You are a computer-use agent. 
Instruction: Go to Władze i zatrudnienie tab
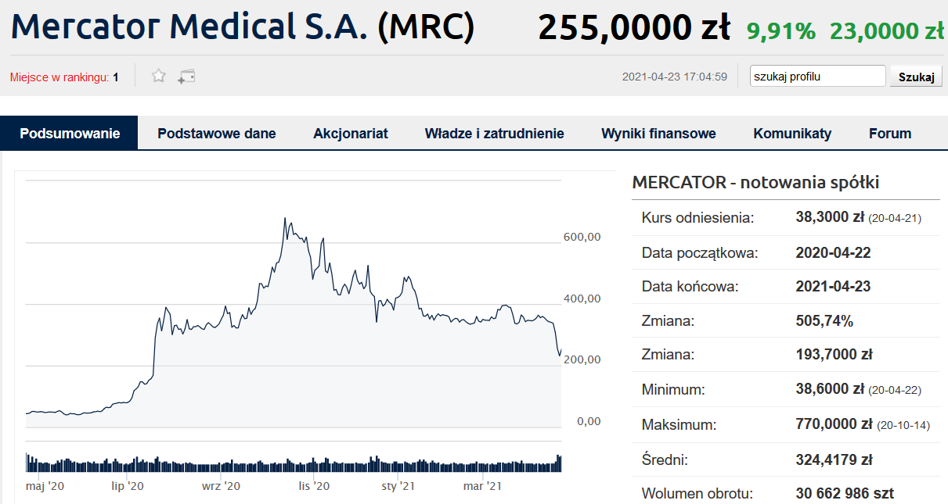pyautogui.click(x=494, y=134)
